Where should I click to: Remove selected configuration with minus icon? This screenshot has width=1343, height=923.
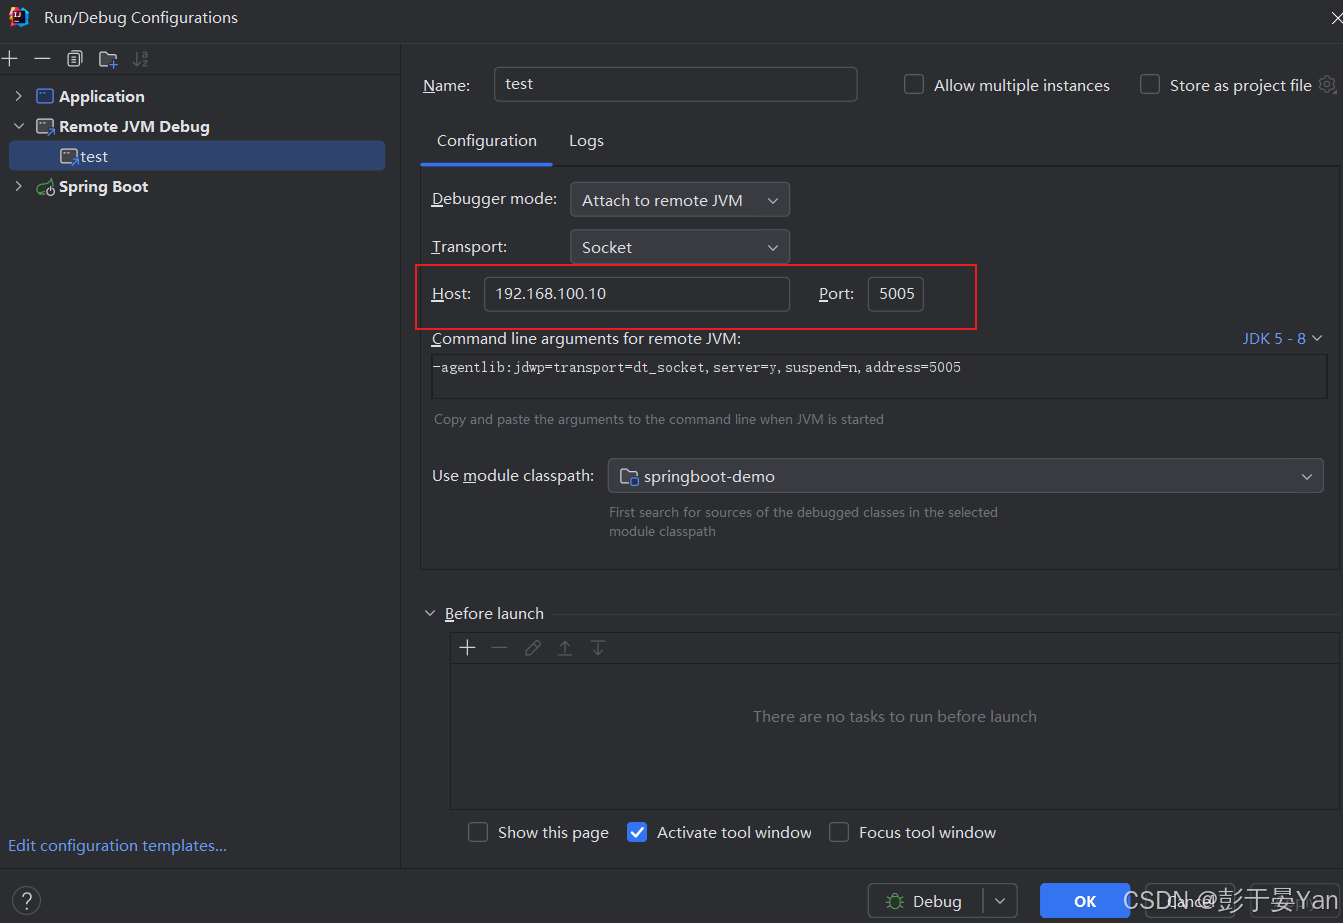(42, 59)
